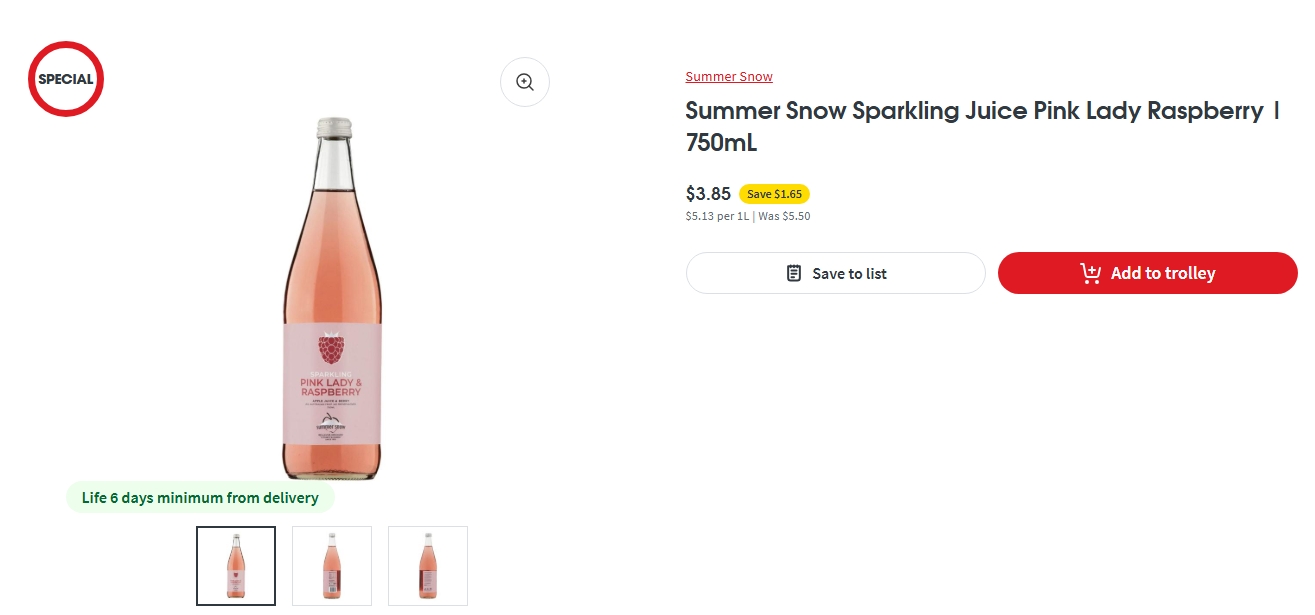Click the trolley plus icon
The width and height of the screenshot is (1315, 615).
point(1090,273)
